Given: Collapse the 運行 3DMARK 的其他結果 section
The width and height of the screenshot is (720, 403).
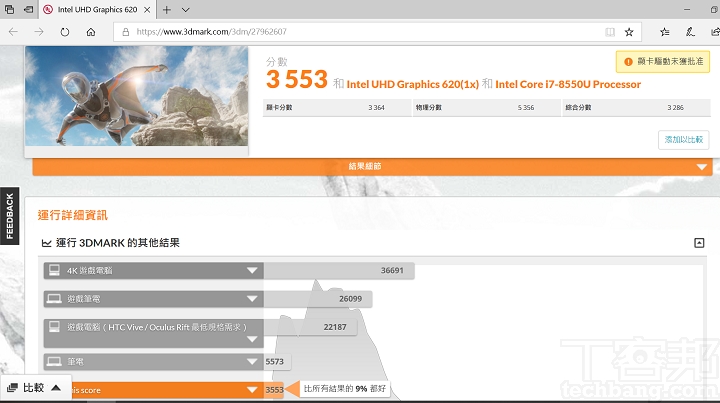Looking at the screenshot, I should pos(699,243).
